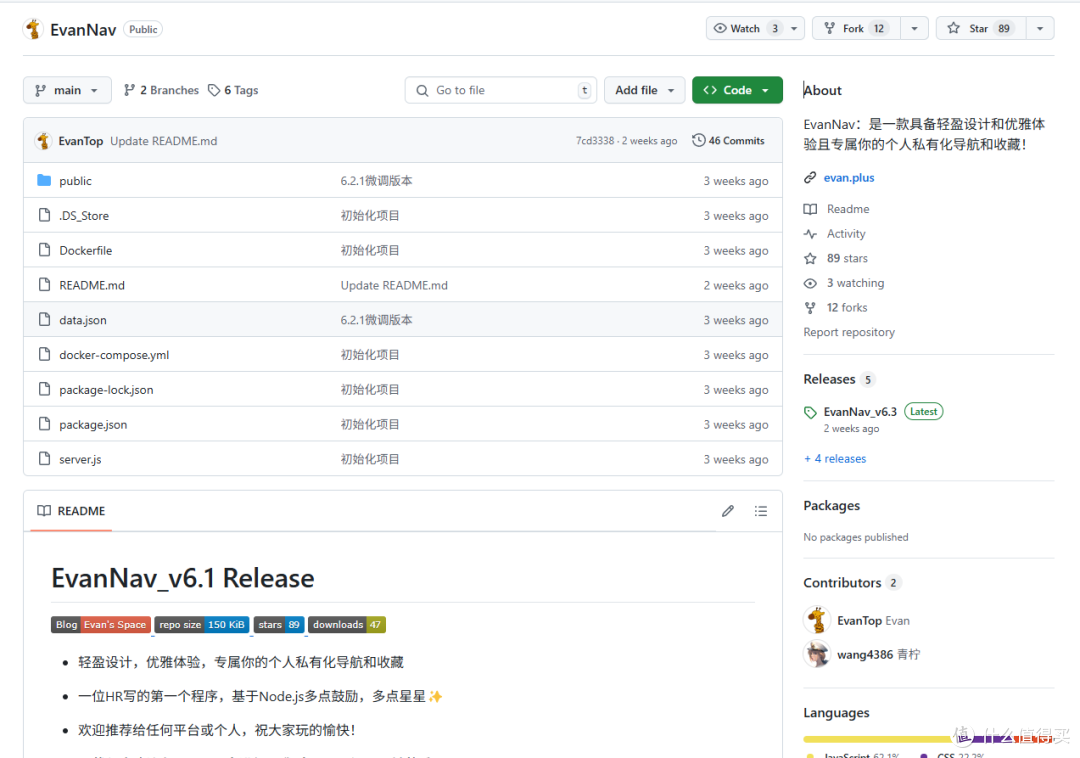Image resolution: width=1080 pixels, height=758 pixels.
Task: Toggle Watch for the repository
Action: (746, 28)
